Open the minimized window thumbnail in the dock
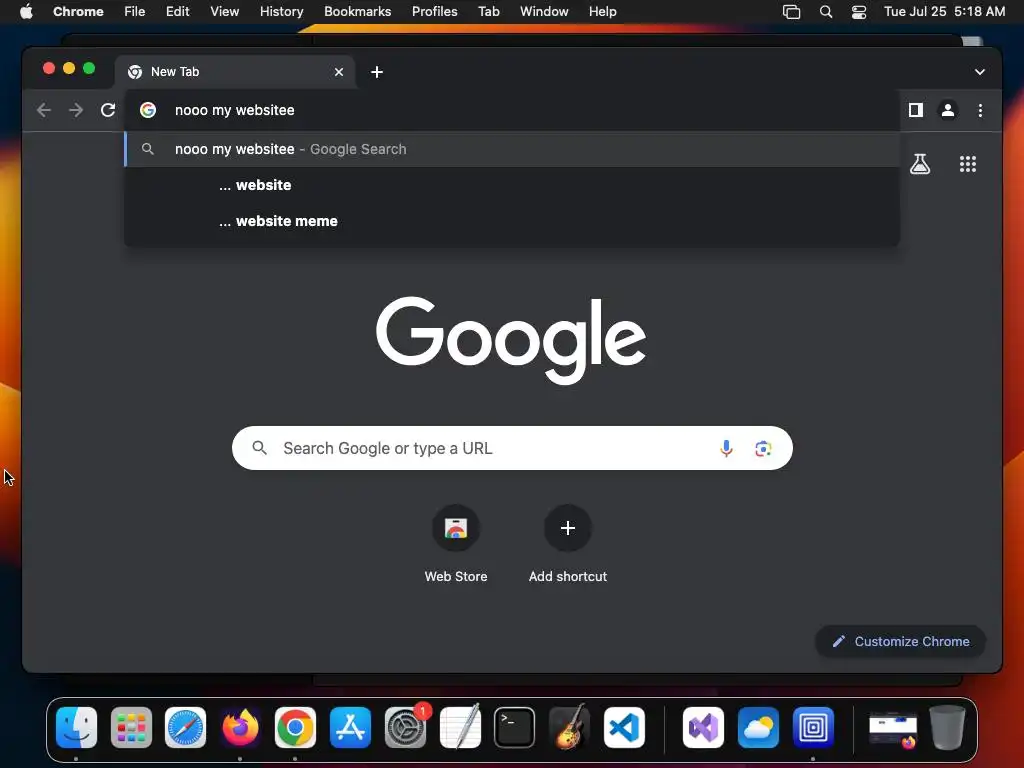Viewport: 1024px width, 768px height. (x=893, y=729)
